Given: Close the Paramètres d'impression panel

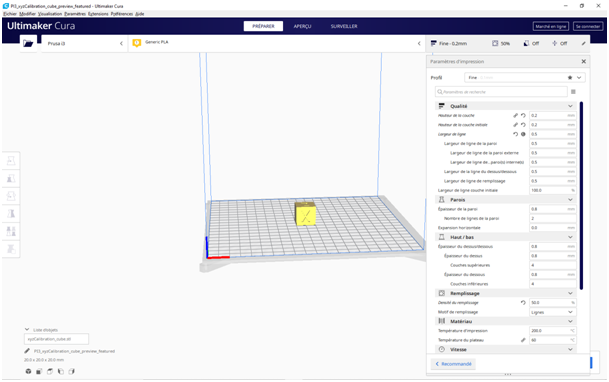Looking at the screenshot, I should click(583, 61).
